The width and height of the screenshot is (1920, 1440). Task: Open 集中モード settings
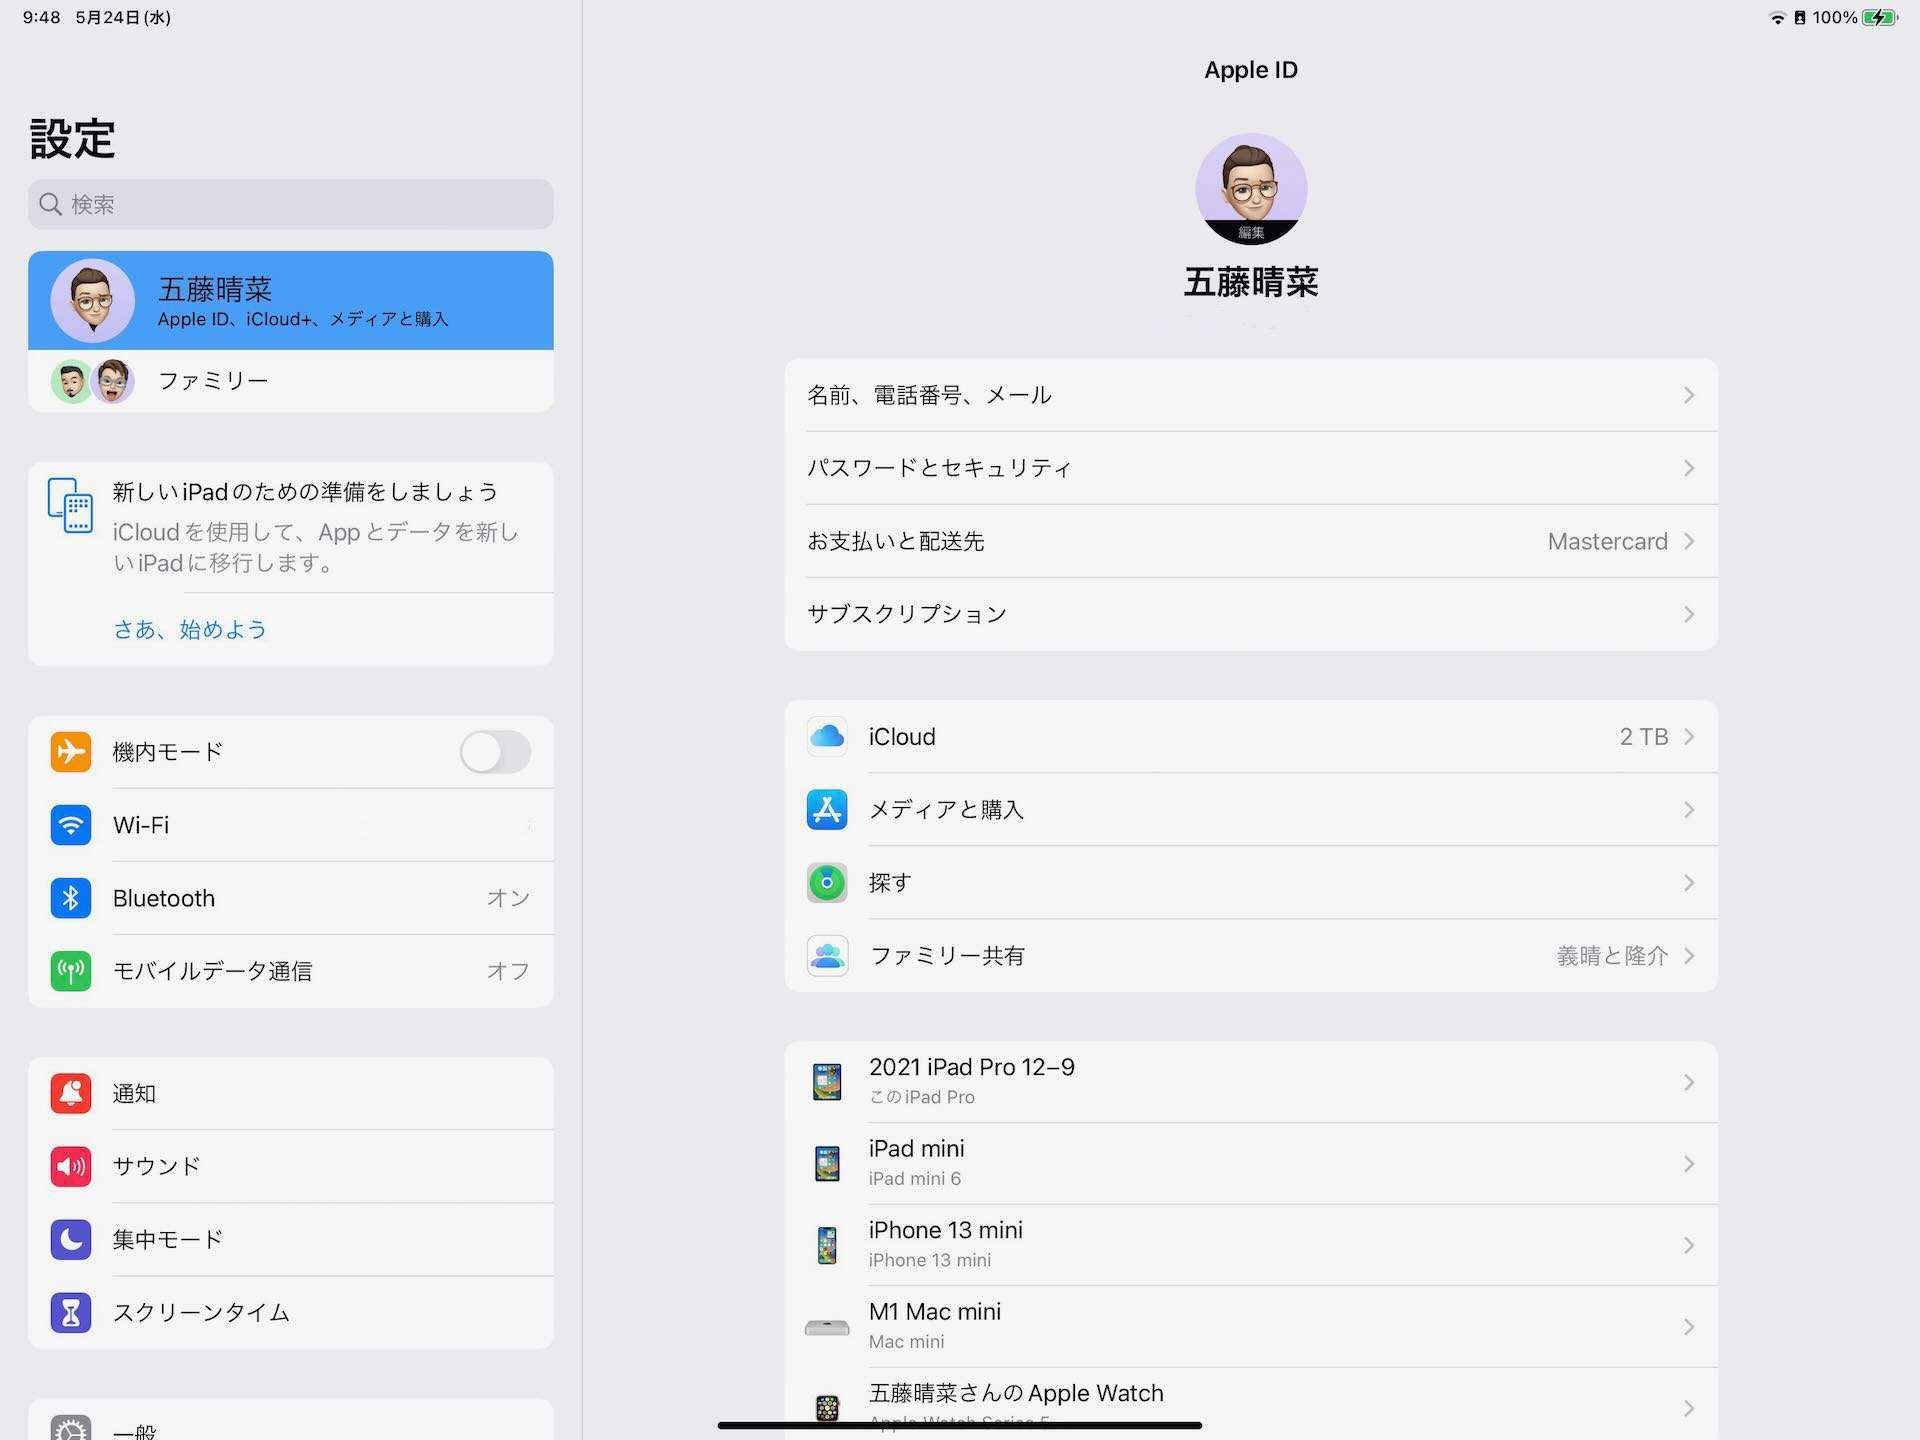click(x=291, y=1240)
